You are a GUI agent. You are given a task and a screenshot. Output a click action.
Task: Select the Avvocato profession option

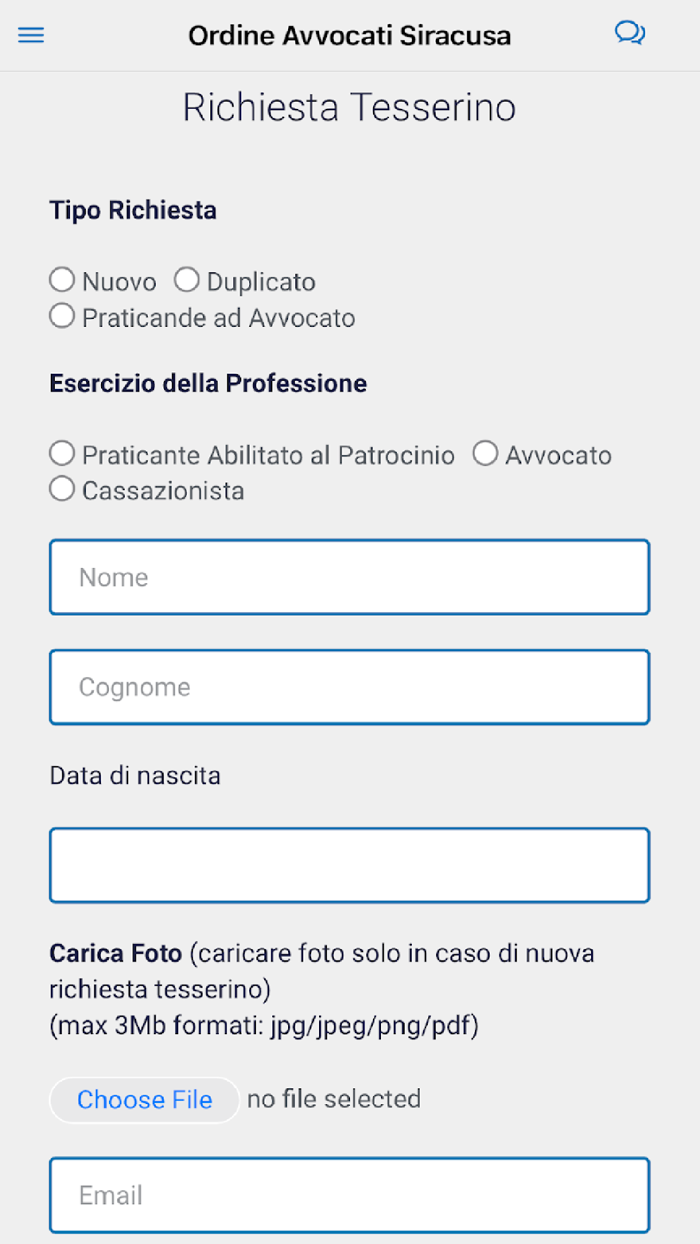click(485, 453)
